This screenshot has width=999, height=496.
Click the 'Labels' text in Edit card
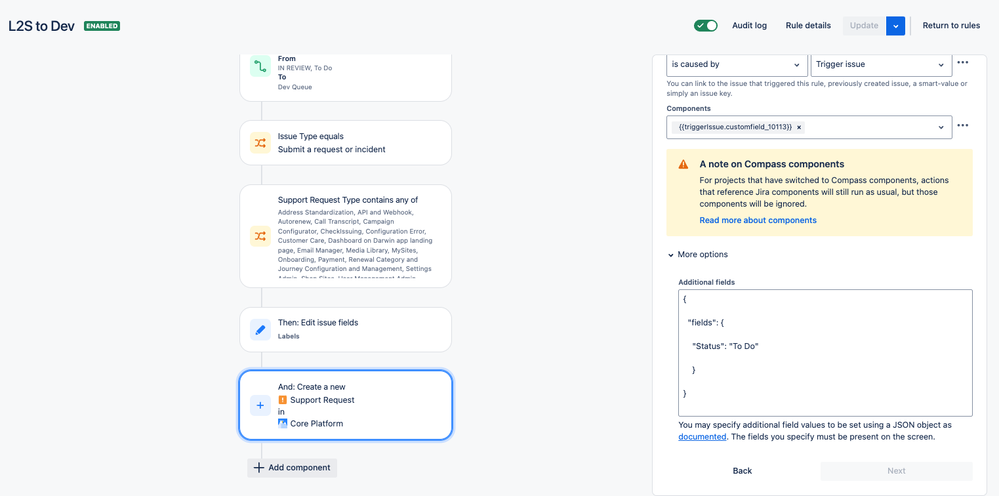[289, 336]
